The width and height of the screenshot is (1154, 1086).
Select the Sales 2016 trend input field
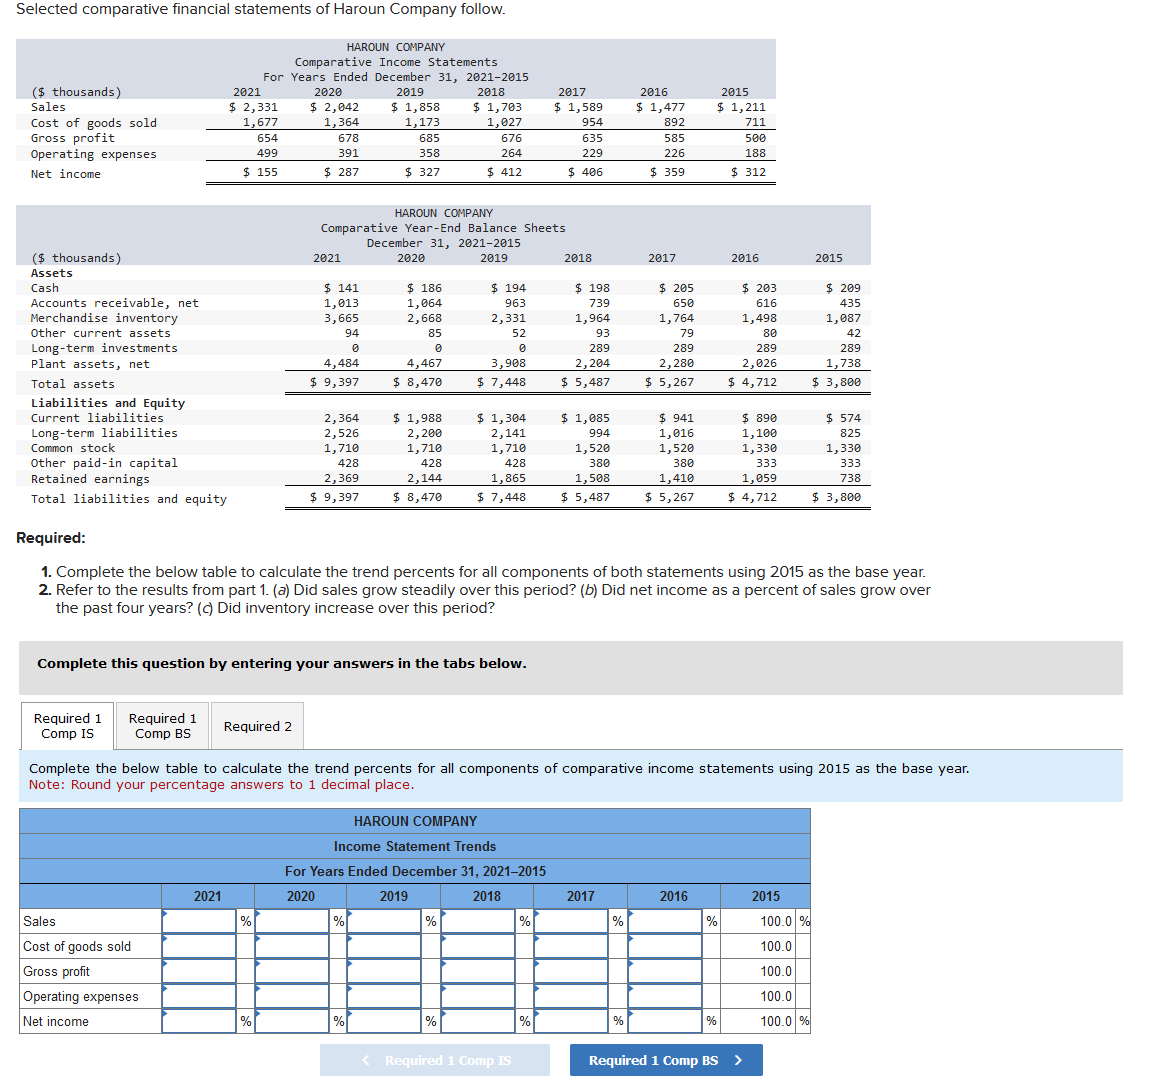click(x=665, y=921)
